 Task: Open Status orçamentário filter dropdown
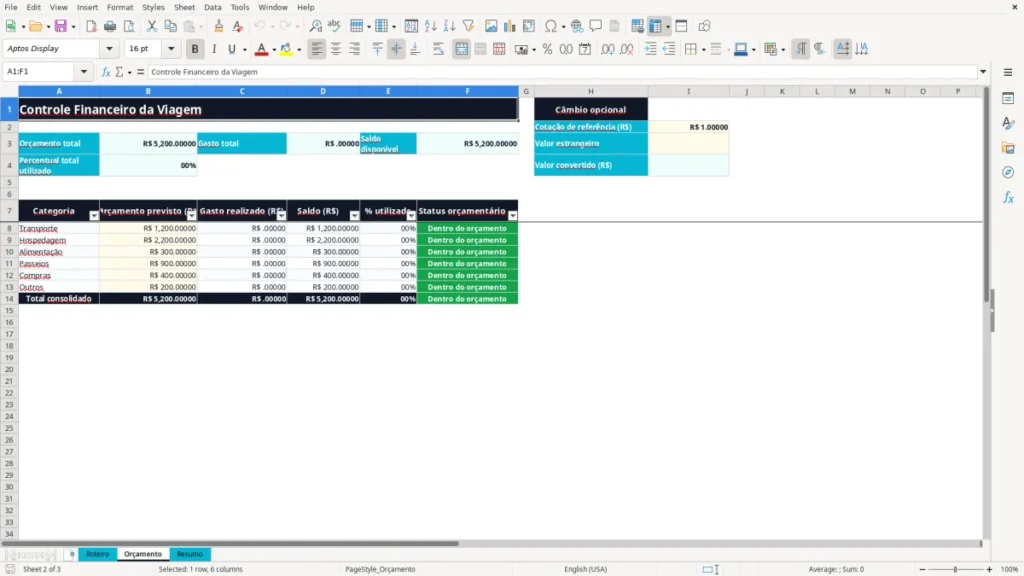513,216
